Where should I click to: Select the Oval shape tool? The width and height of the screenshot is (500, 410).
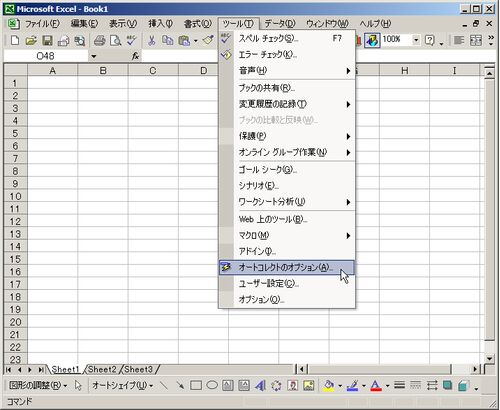click(212, 386)
